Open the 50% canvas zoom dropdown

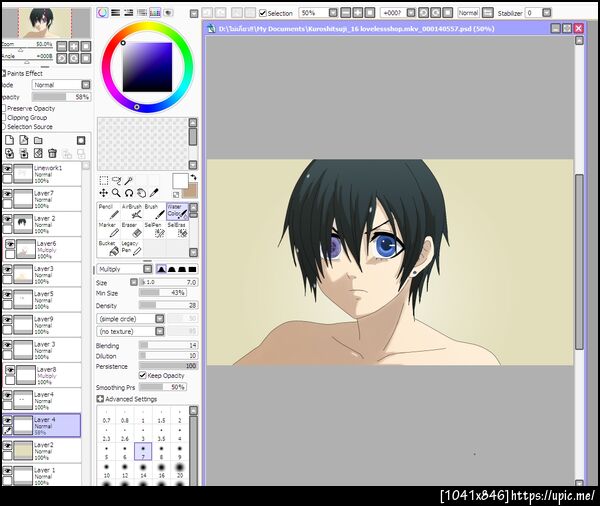click(333, 13)
